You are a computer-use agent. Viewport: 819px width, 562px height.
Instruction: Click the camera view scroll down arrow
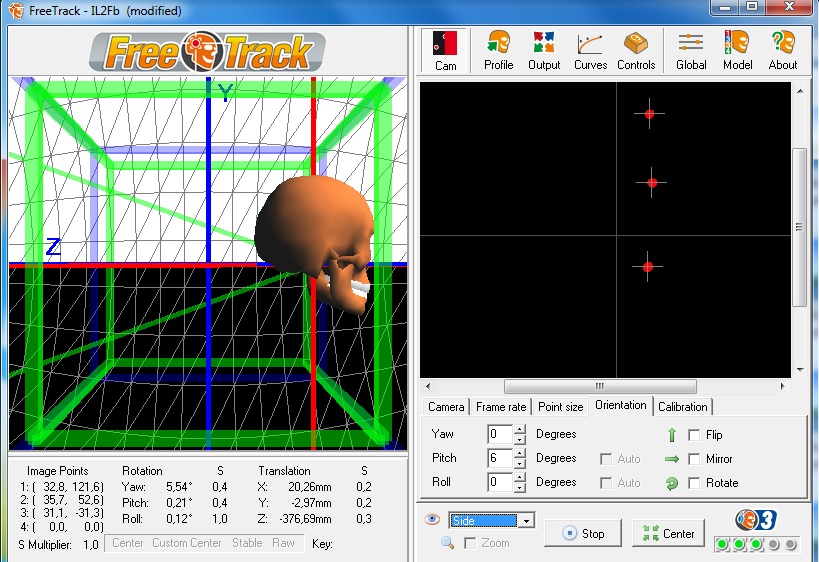[x=800, y=370]
